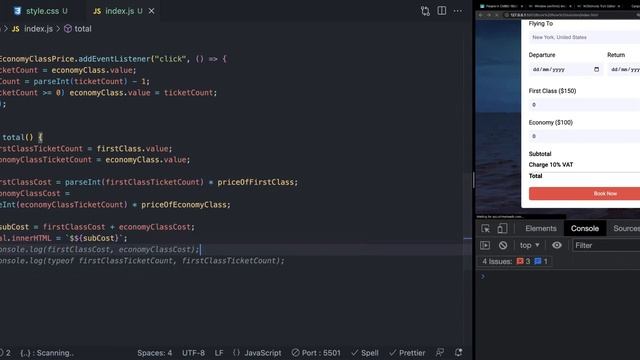Change indentation via Spaces: 4
Image resolution: width=640 pixels, height=360 pixels.
click(154, 353)
